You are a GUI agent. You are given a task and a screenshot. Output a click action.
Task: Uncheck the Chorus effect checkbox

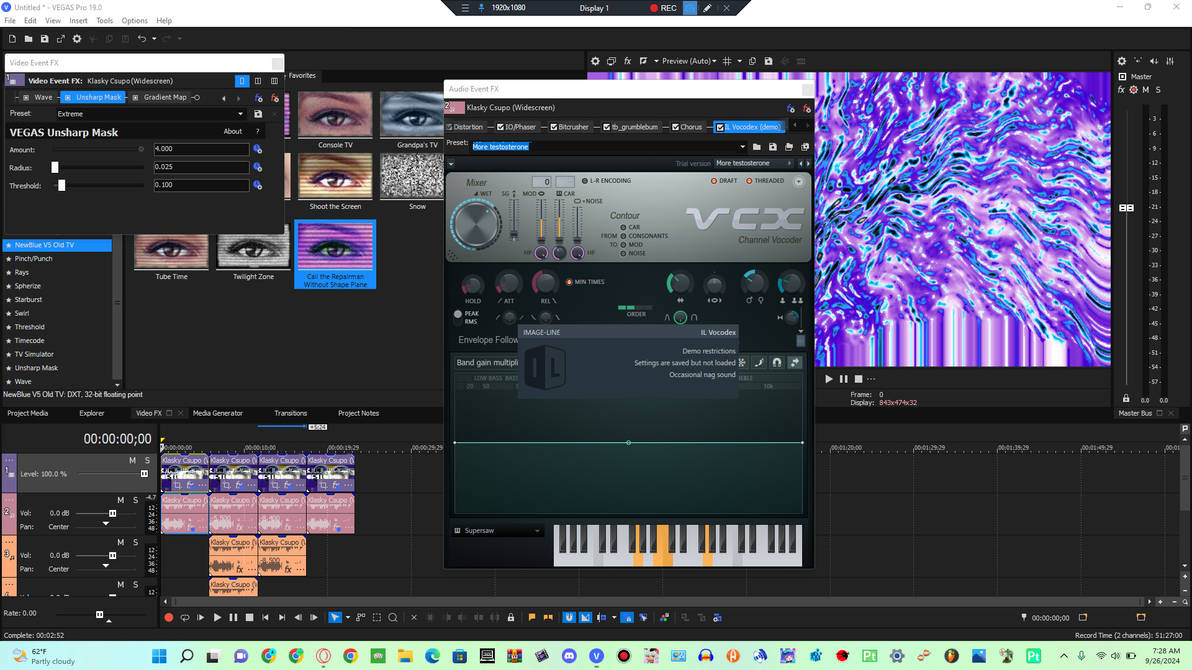675,127
